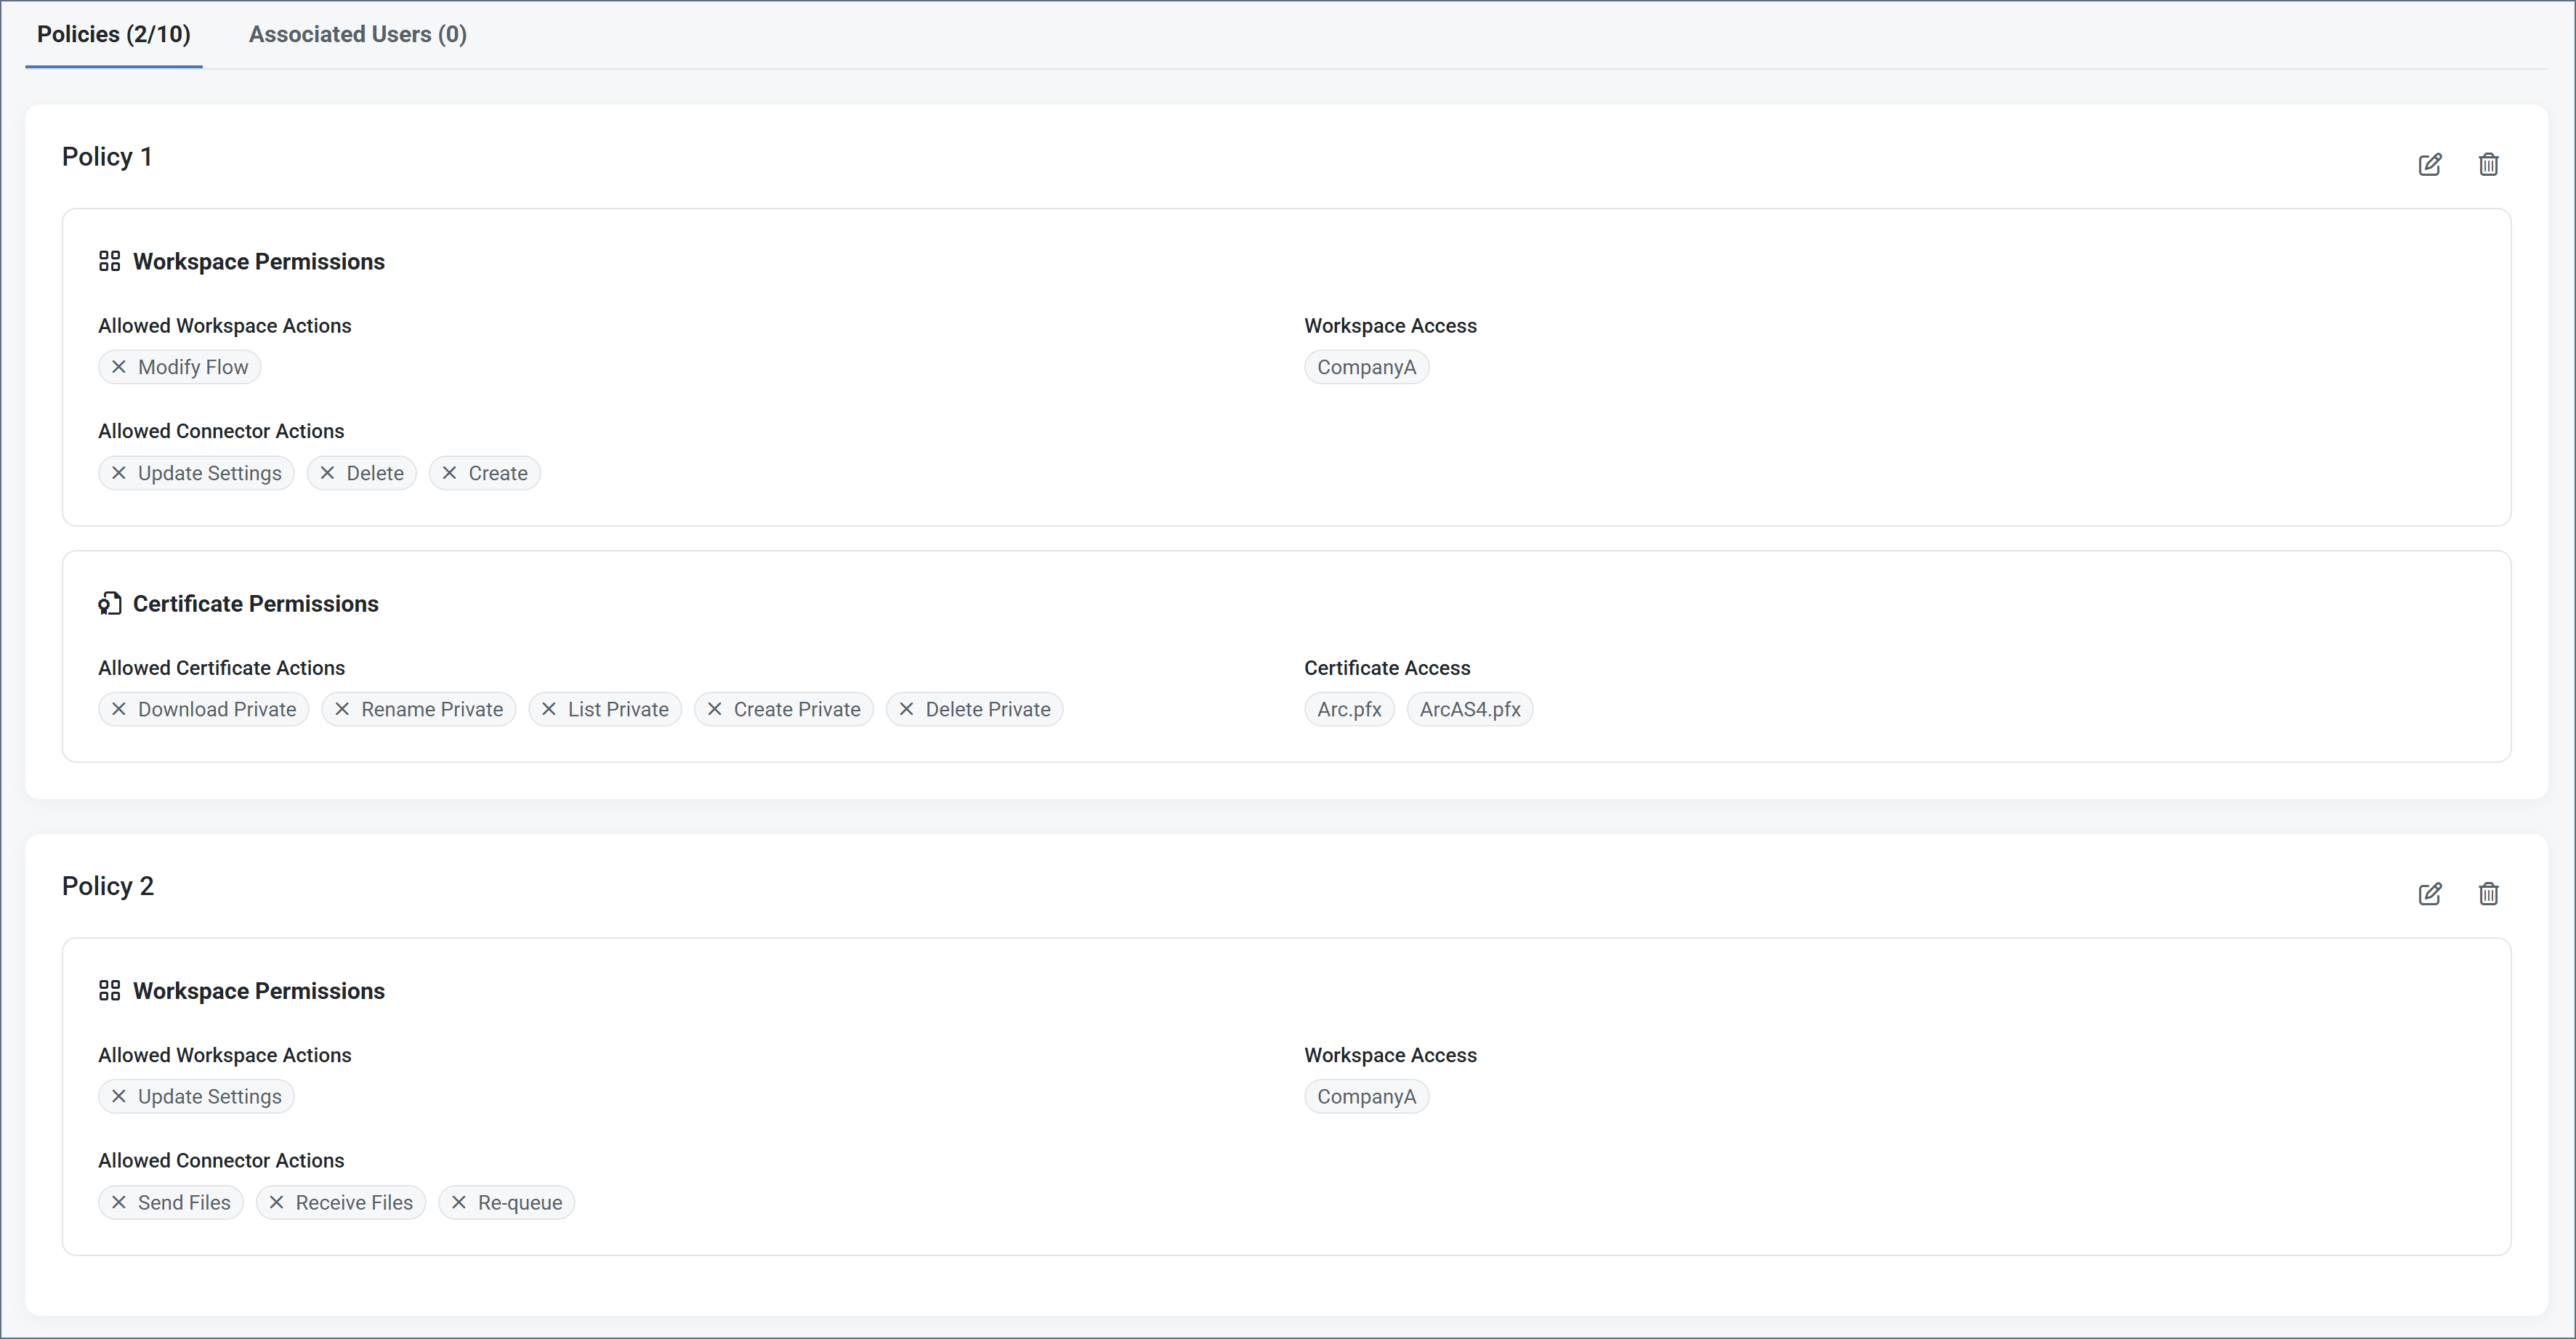Click the ArcAS4.pfx certificate chip
The width and height of the screenshot is (2576, 1339).
click(x=1469, y=709)
